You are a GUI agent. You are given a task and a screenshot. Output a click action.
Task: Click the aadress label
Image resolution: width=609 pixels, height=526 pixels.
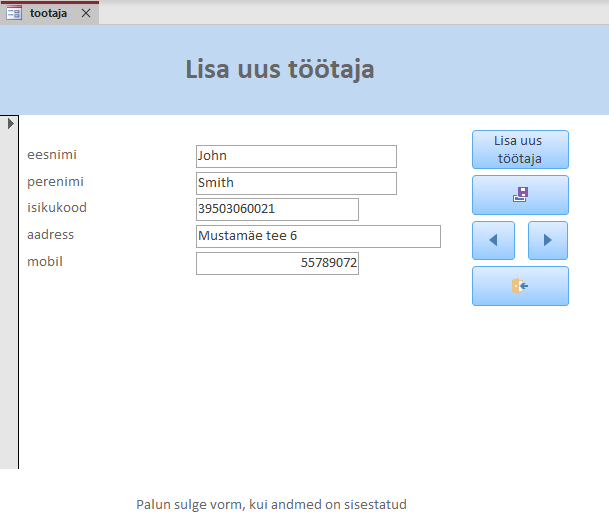pos(50,235)
